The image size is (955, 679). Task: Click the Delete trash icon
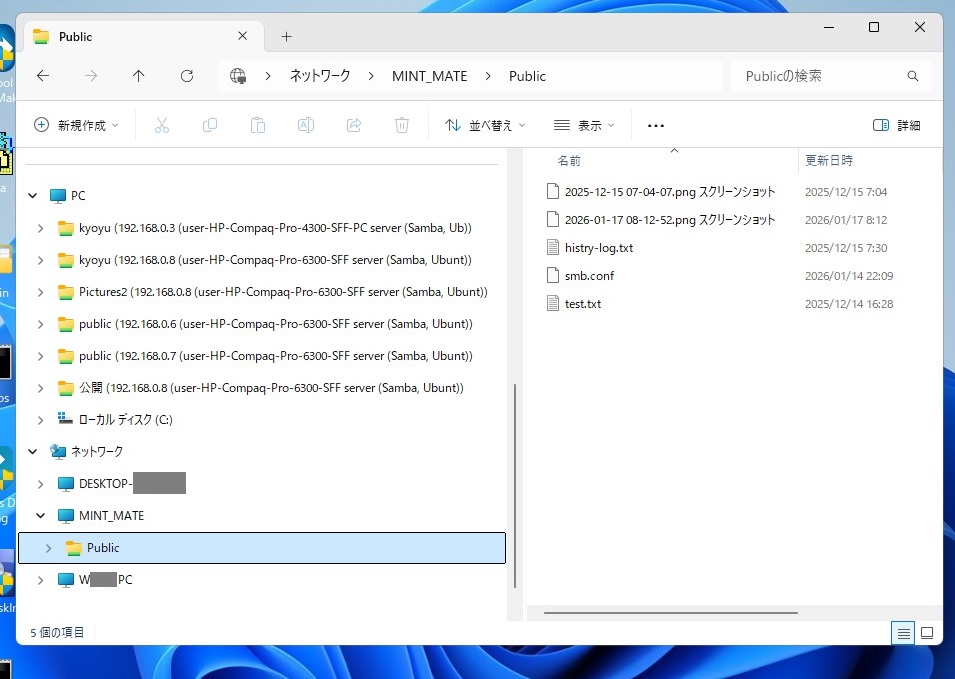(x=401, y=125)
